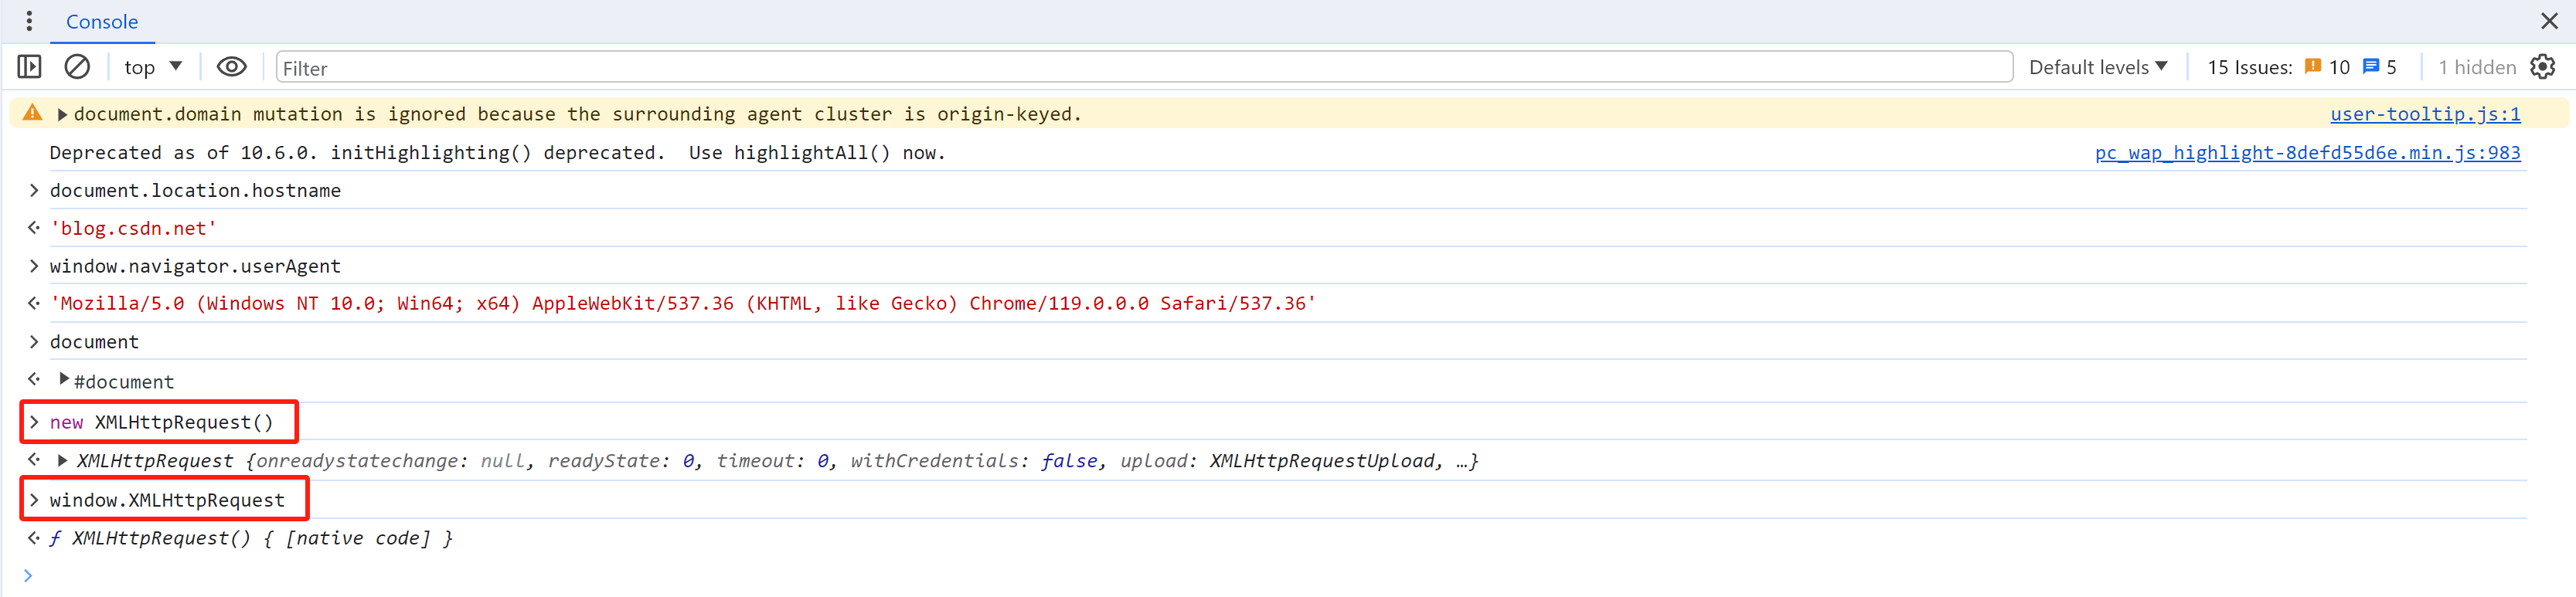
Task: Toggle the console sidebar panel
Action: point(30,67)
